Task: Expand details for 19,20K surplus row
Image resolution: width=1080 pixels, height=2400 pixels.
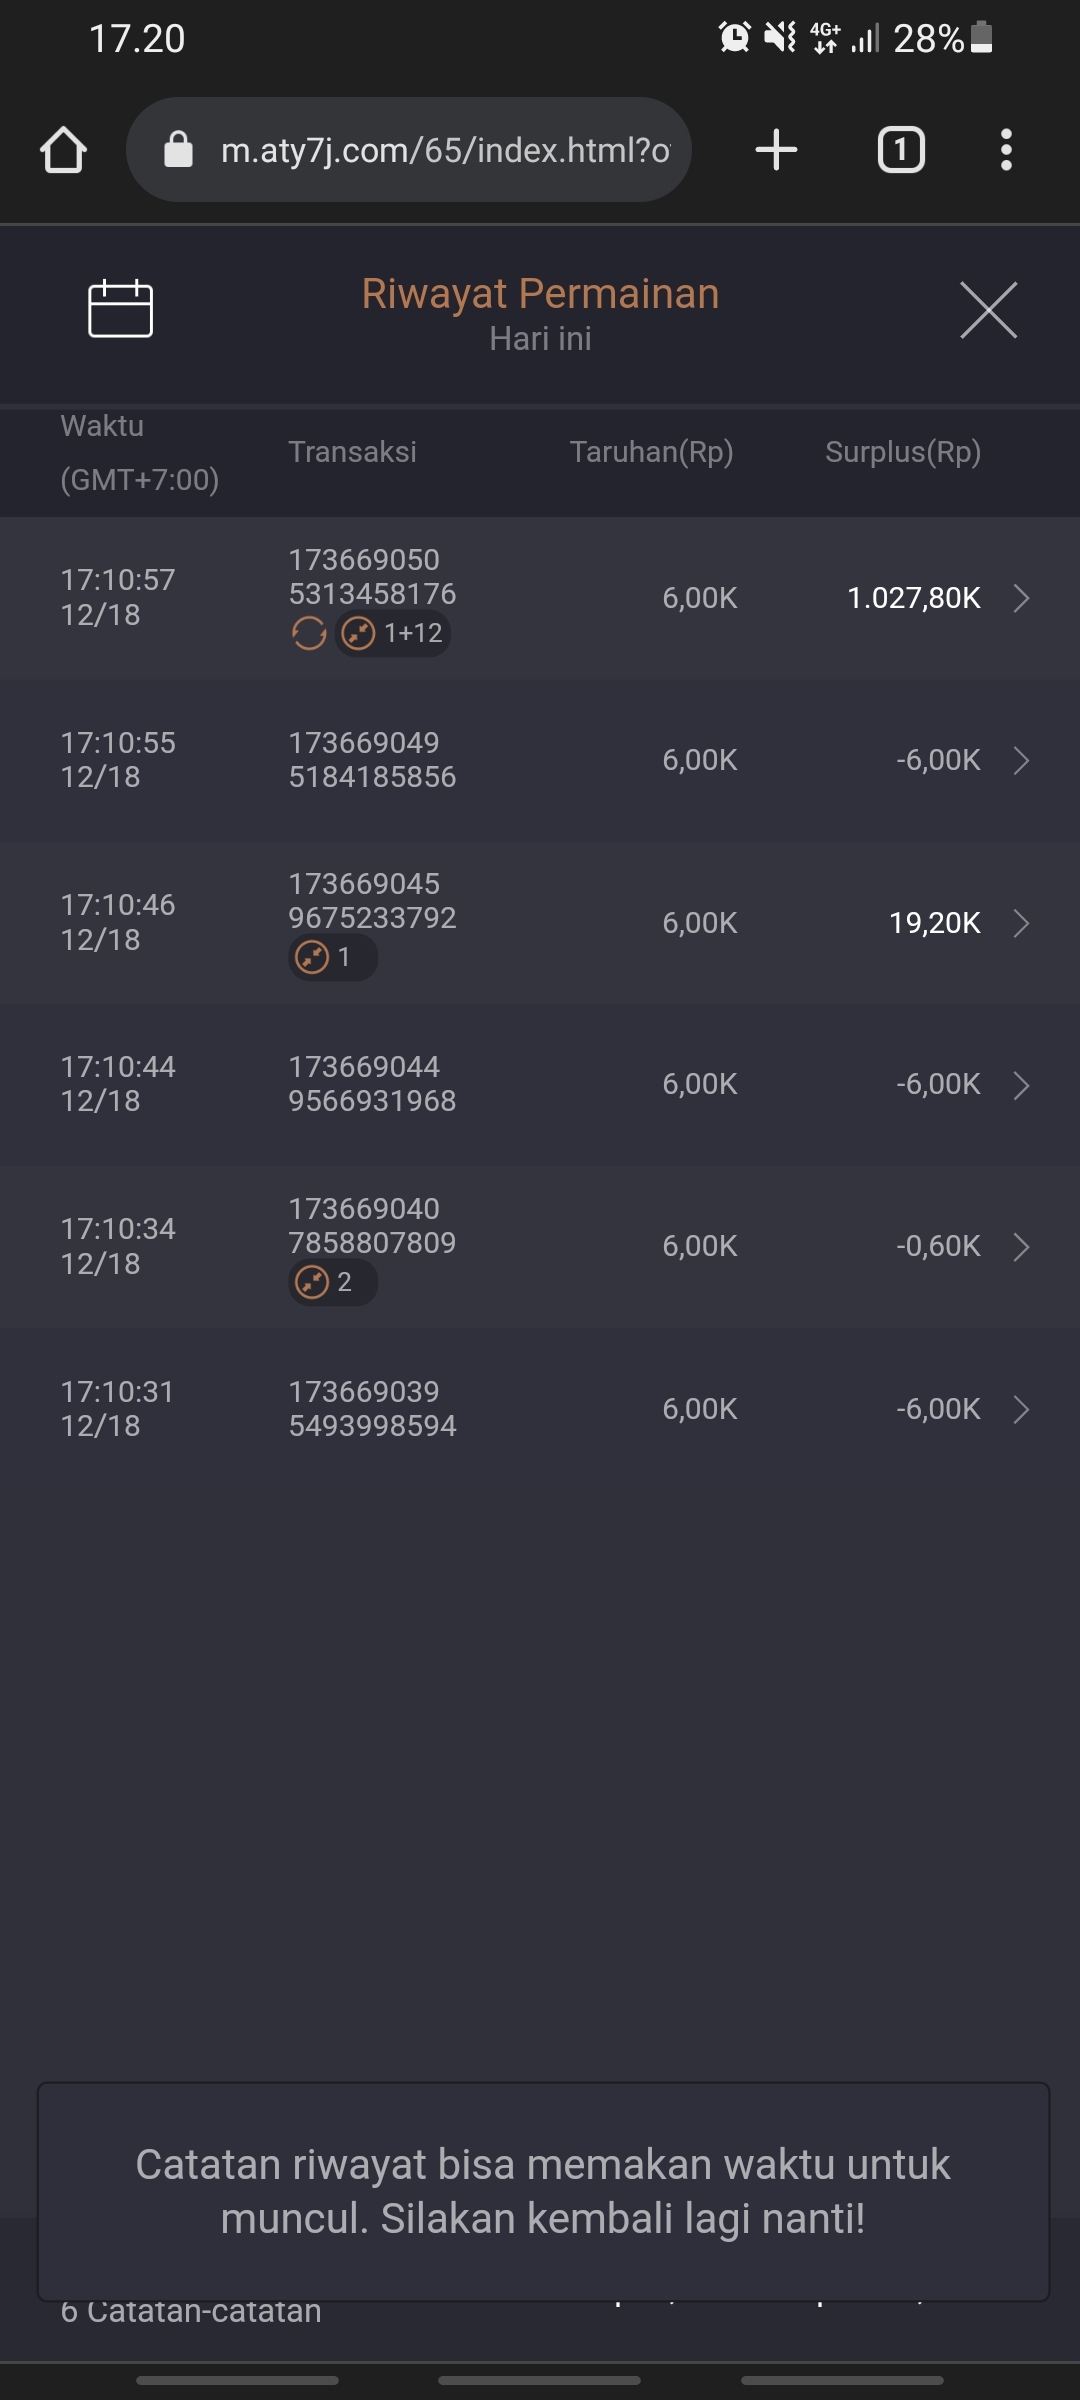Action: [1020, 922]
